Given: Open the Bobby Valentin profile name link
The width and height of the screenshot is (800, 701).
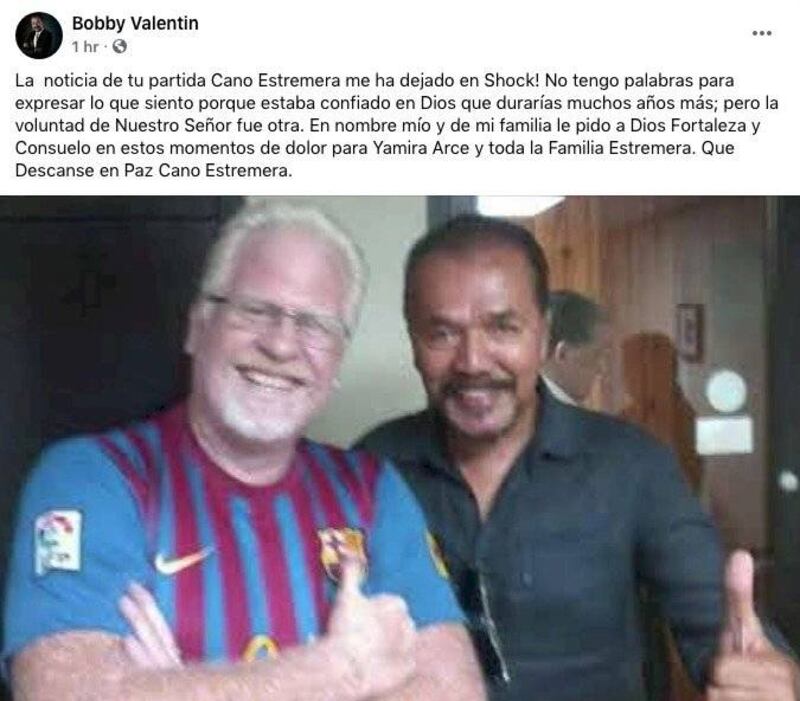Looking at the screenshot, I should (135, 23).
